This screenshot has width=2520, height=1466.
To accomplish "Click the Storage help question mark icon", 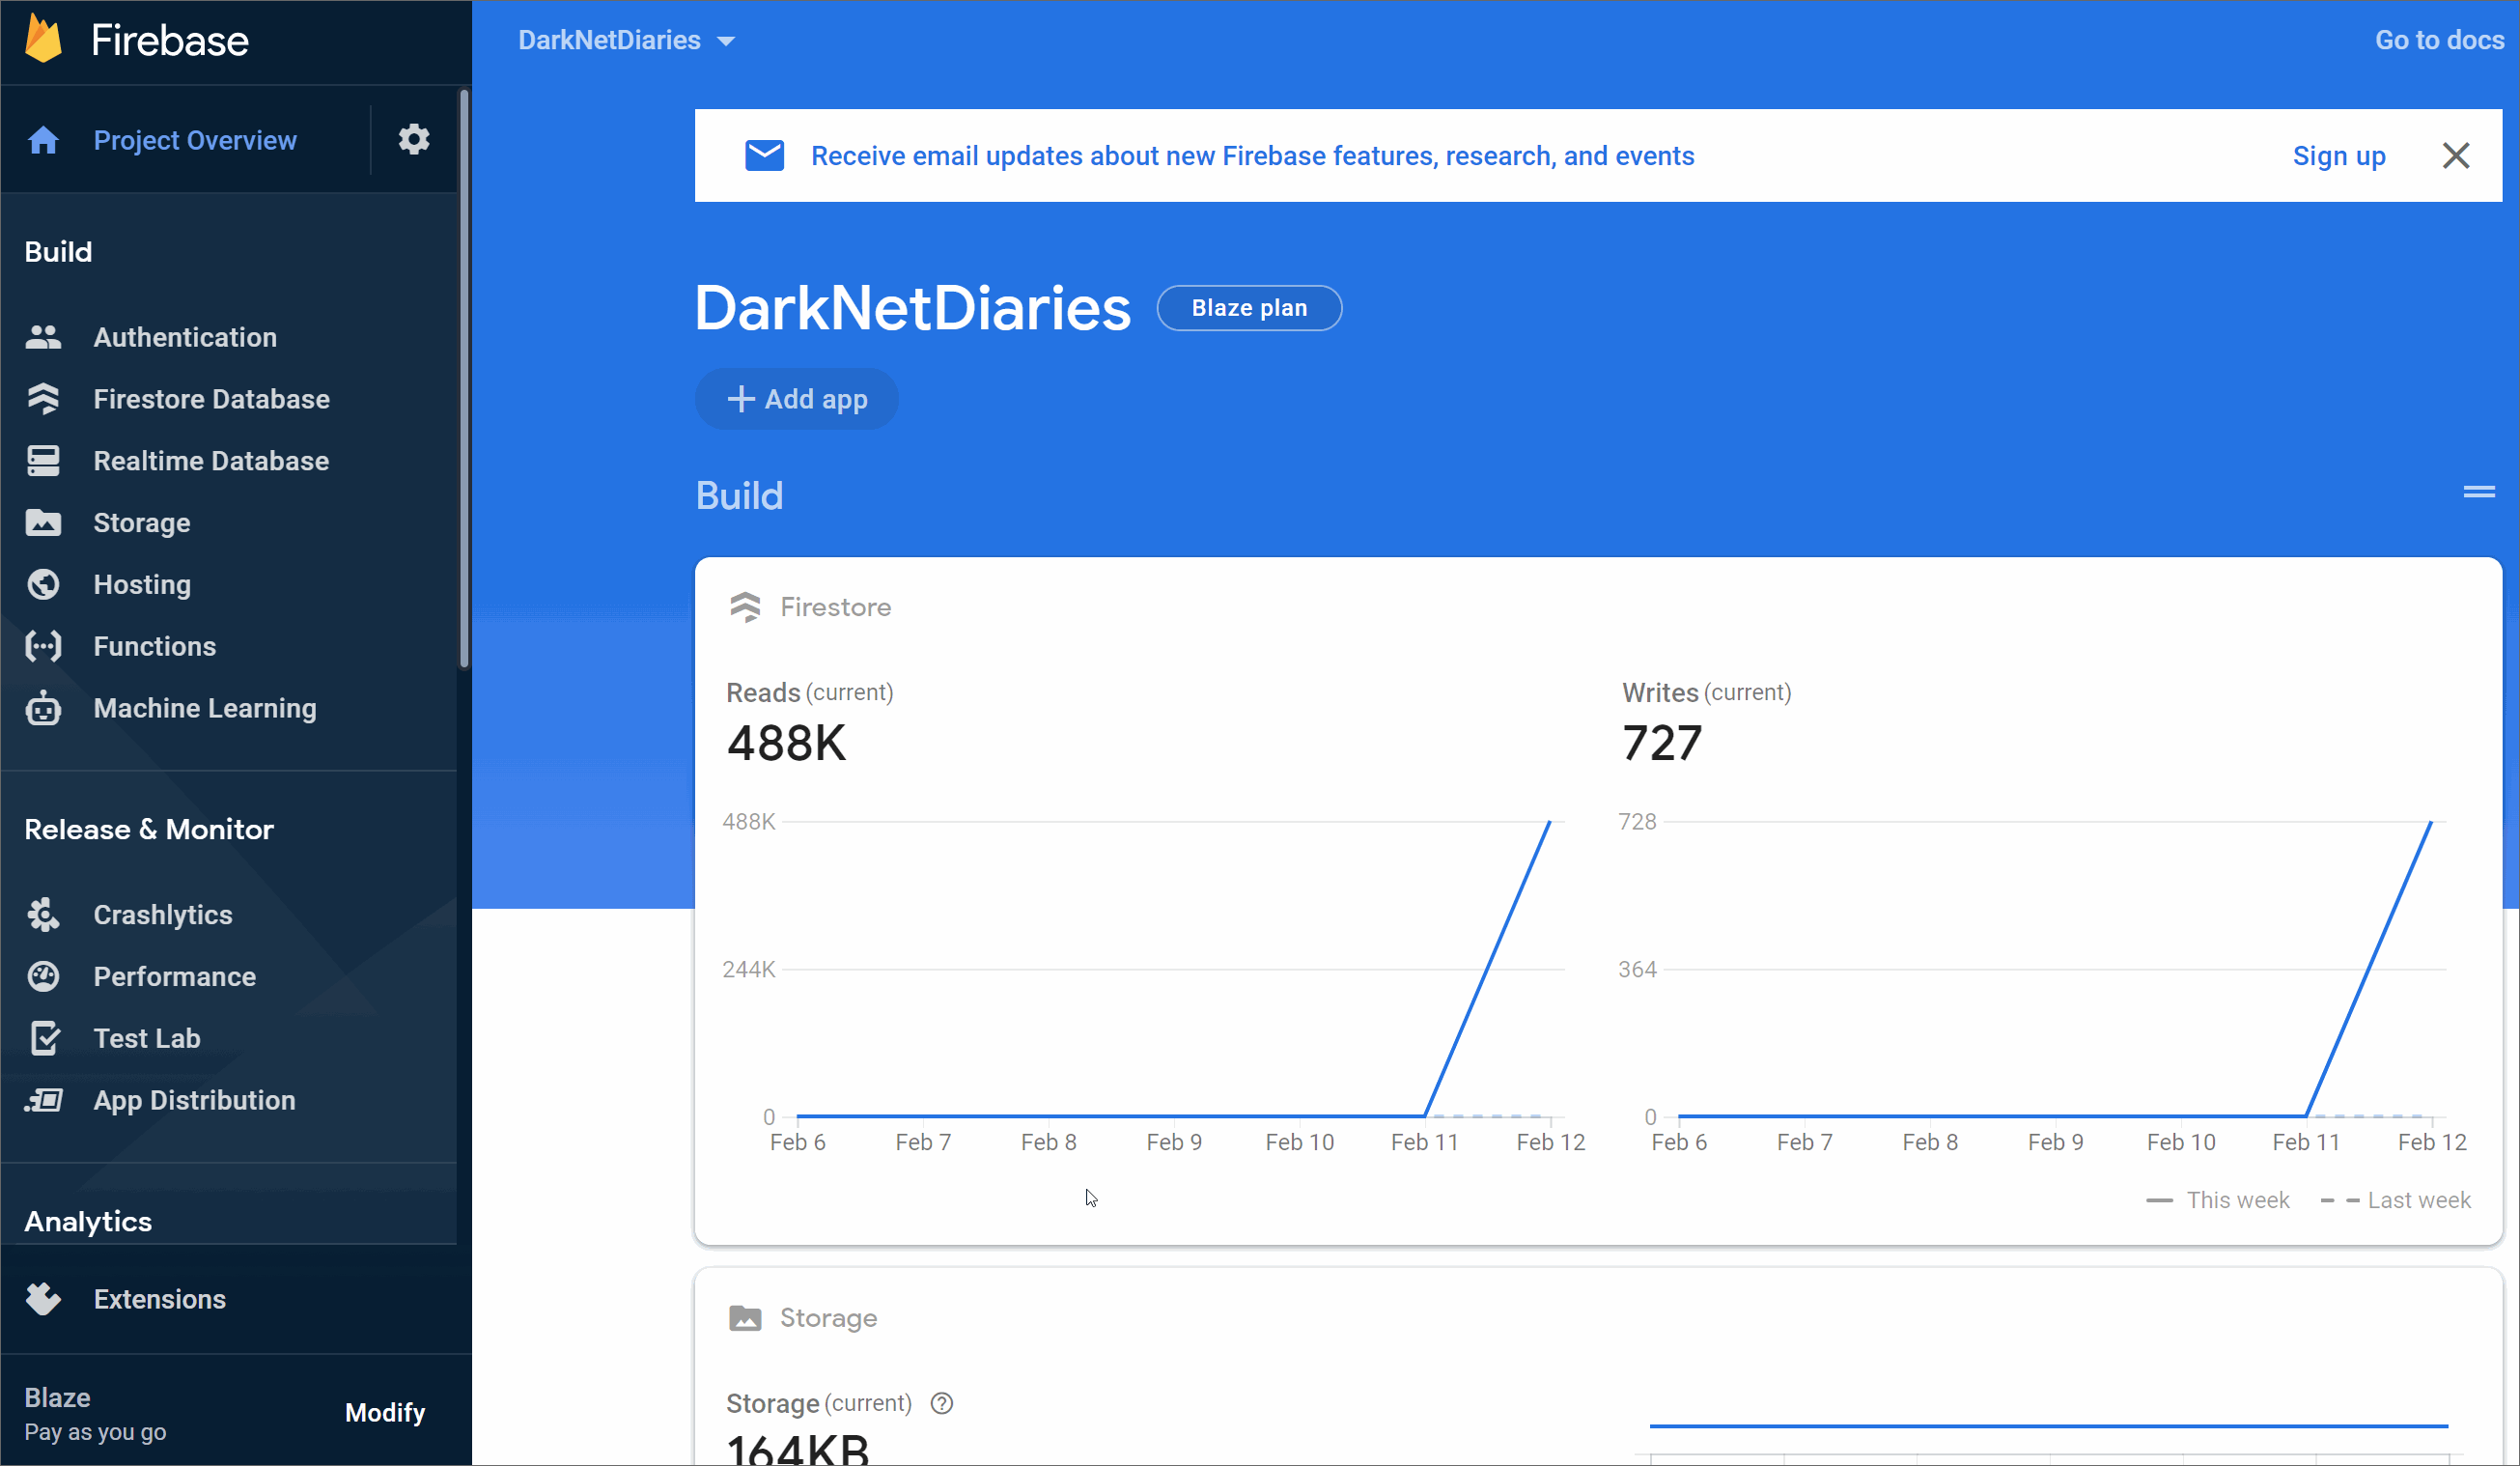I will click(x=941, y=1403).
